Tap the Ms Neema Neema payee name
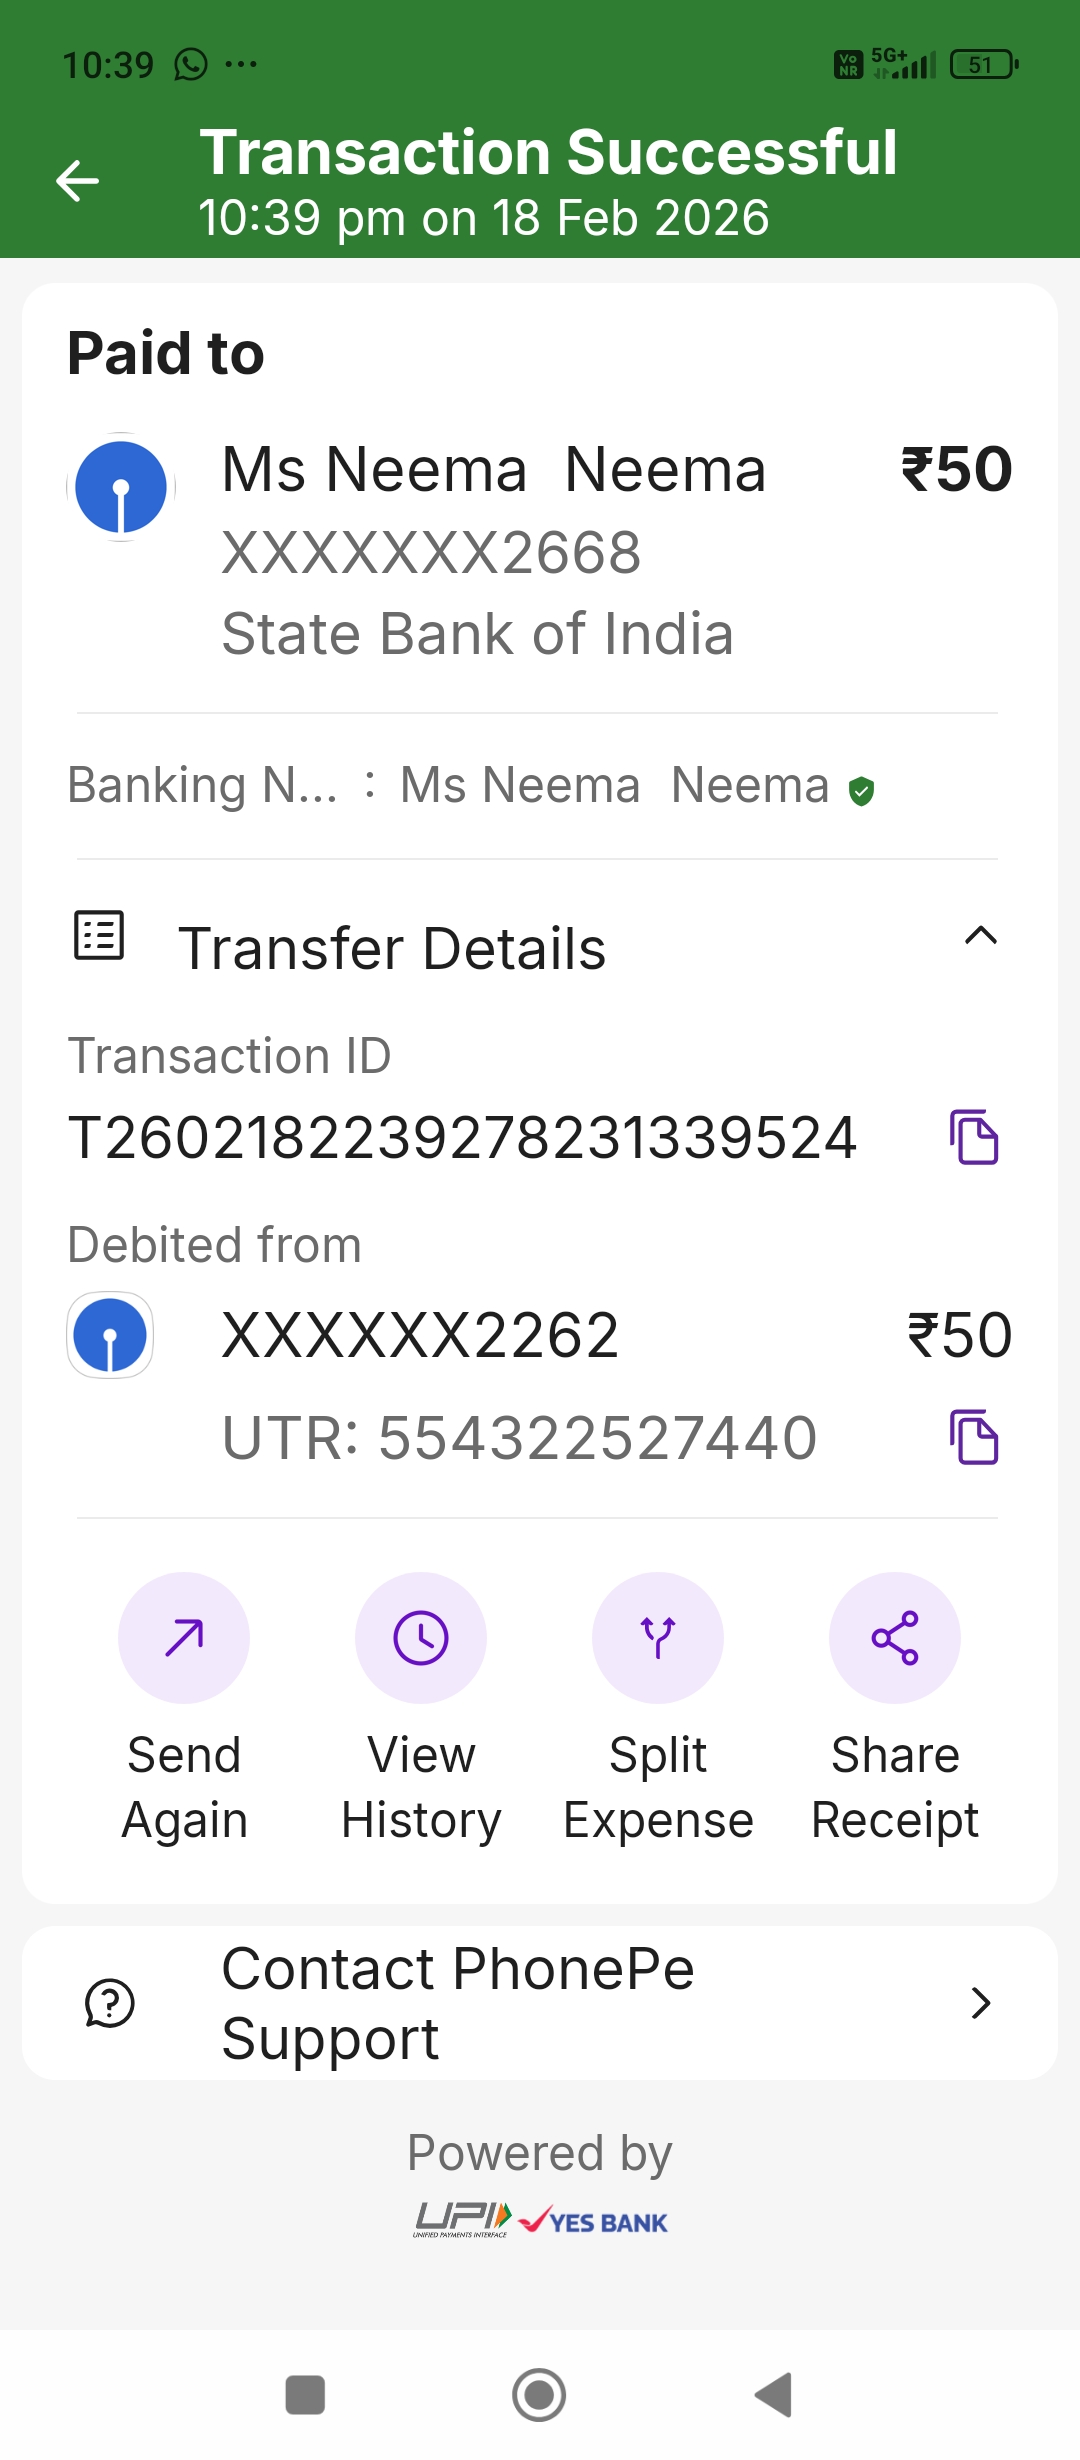 coord(494,470)
